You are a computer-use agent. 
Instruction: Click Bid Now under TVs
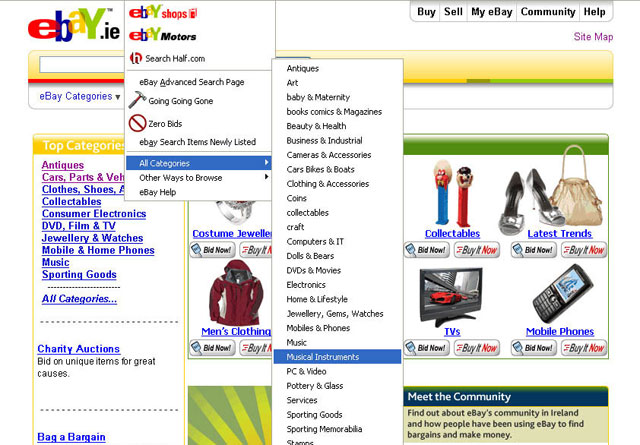click(x=427, y=348)
